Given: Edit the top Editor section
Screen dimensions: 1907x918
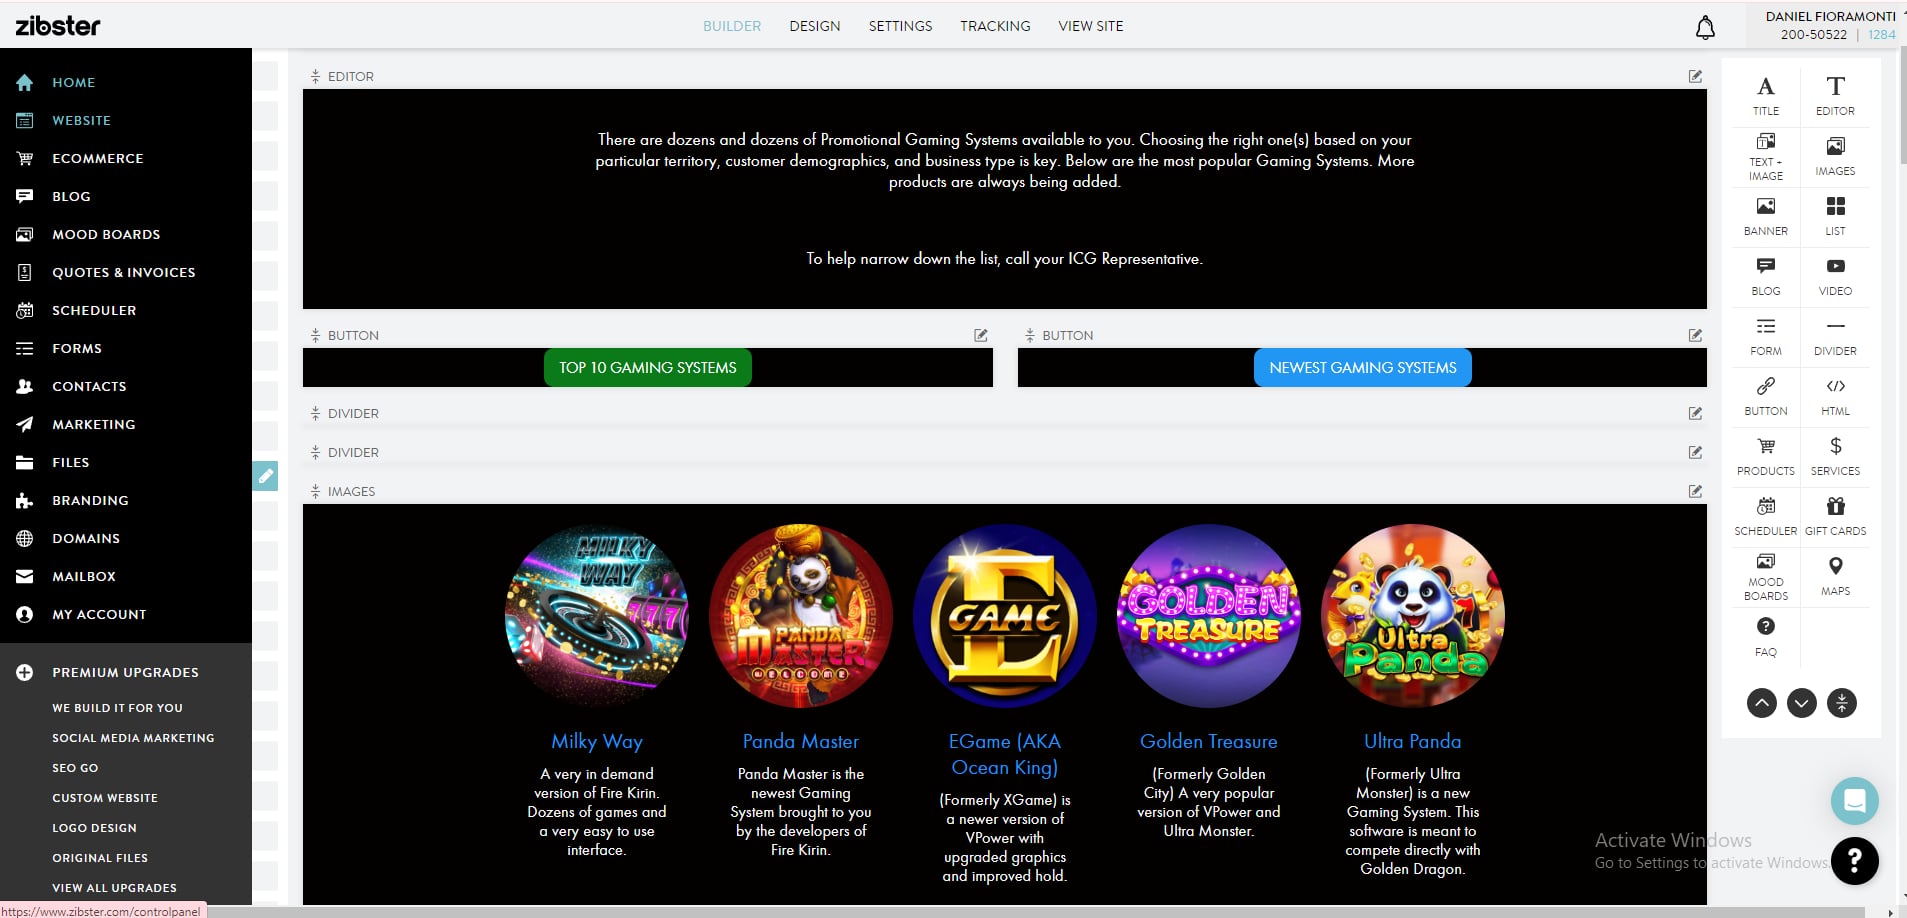Looking at the screenshot, I should [1695, 76].
